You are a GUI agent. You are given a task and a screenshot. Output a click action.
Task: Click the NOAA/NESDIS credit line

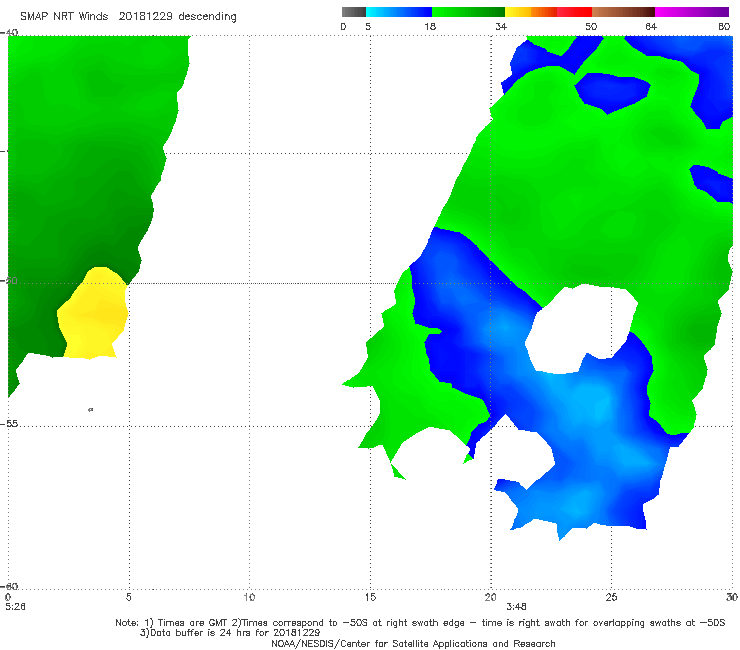coord(413,643)
